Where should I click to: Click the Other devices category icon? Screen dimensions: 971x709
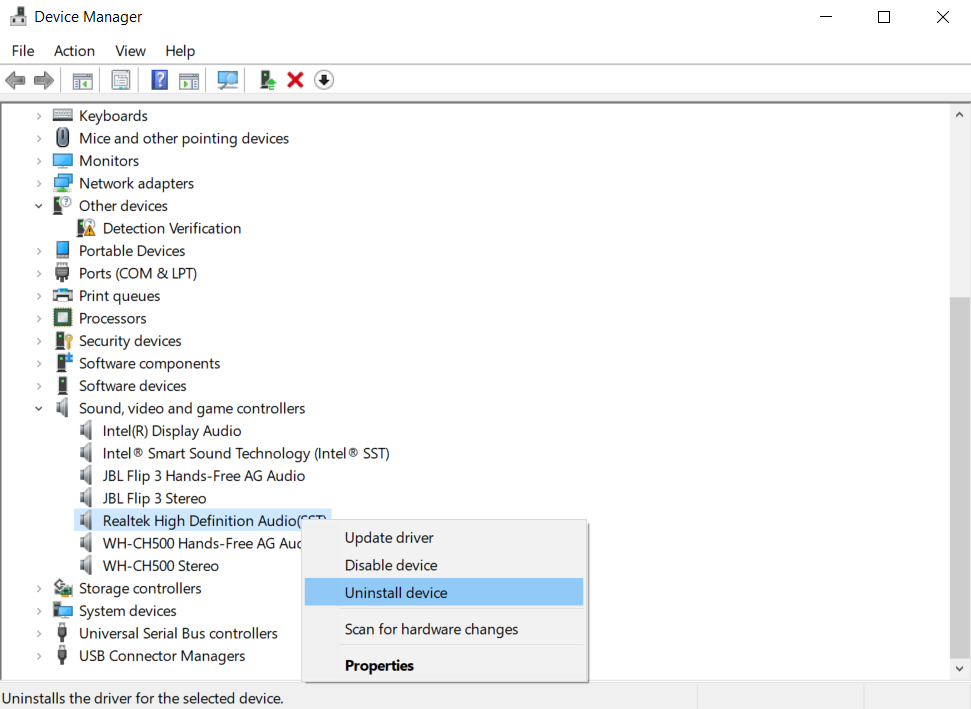(x=62, y=206)
